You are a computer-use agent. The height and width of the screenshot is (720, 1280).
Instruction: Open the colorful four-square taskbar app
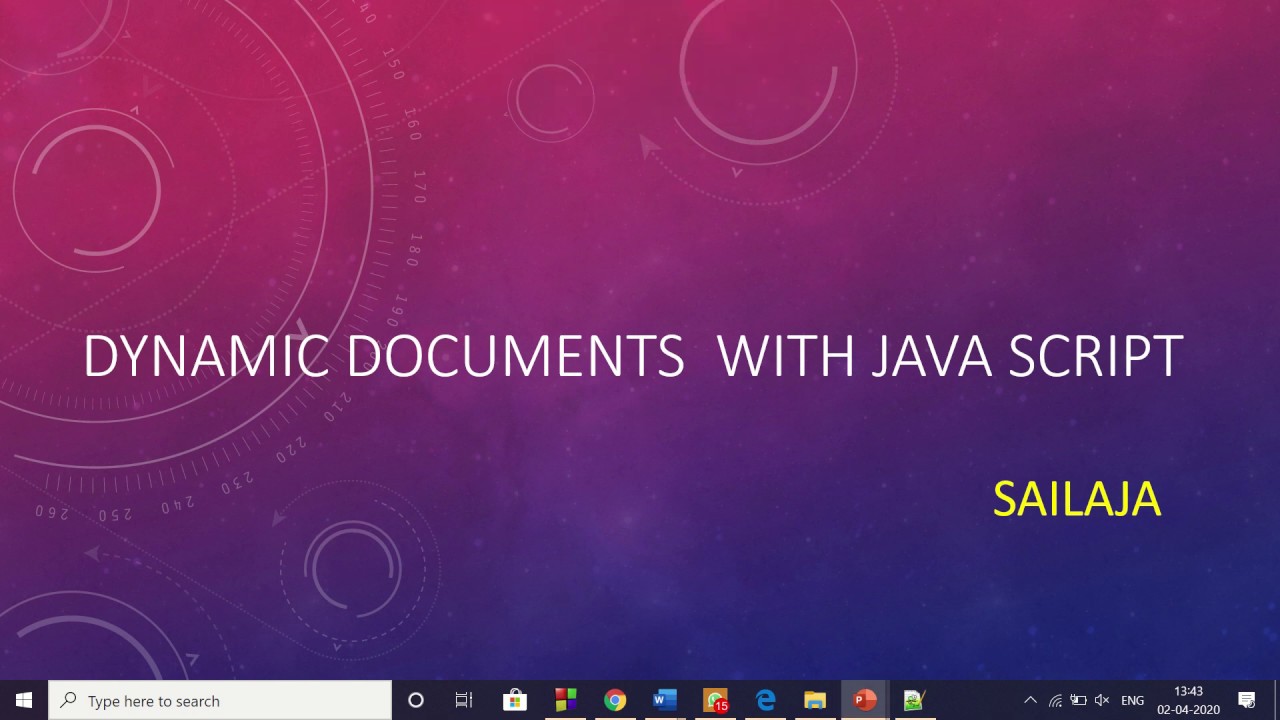click(x=565, y=700)
